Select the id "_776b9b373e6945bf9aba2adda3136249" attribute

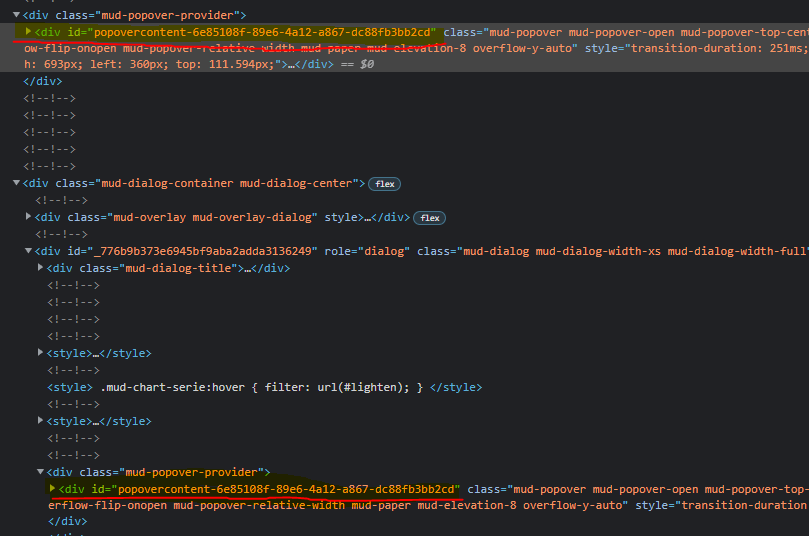pos(192,251)
